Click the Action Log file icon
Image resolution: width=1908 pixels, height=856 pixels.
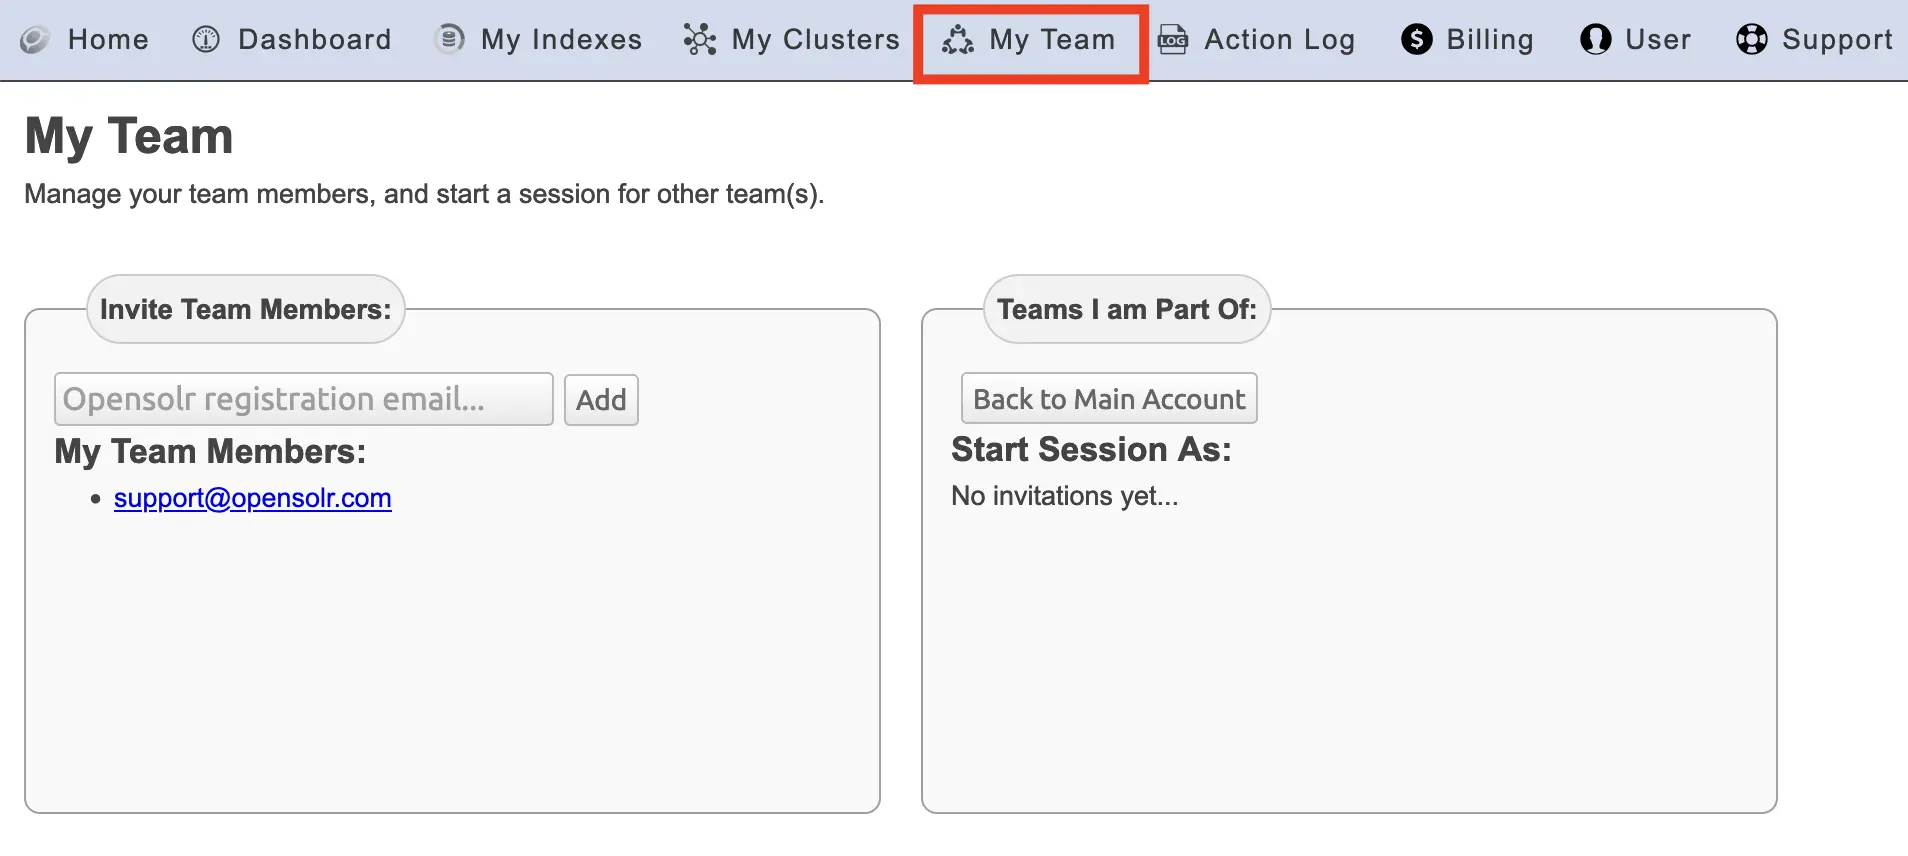tap(1173, 40)
